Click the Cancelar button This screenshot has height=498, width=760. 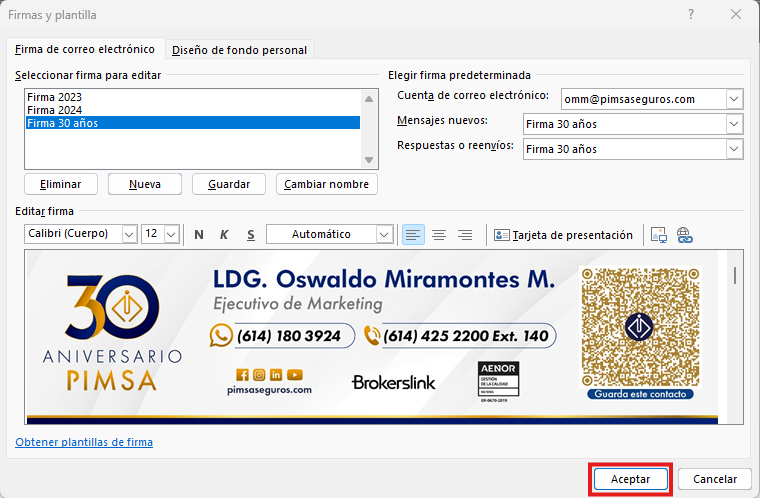(x=715, y=479)
